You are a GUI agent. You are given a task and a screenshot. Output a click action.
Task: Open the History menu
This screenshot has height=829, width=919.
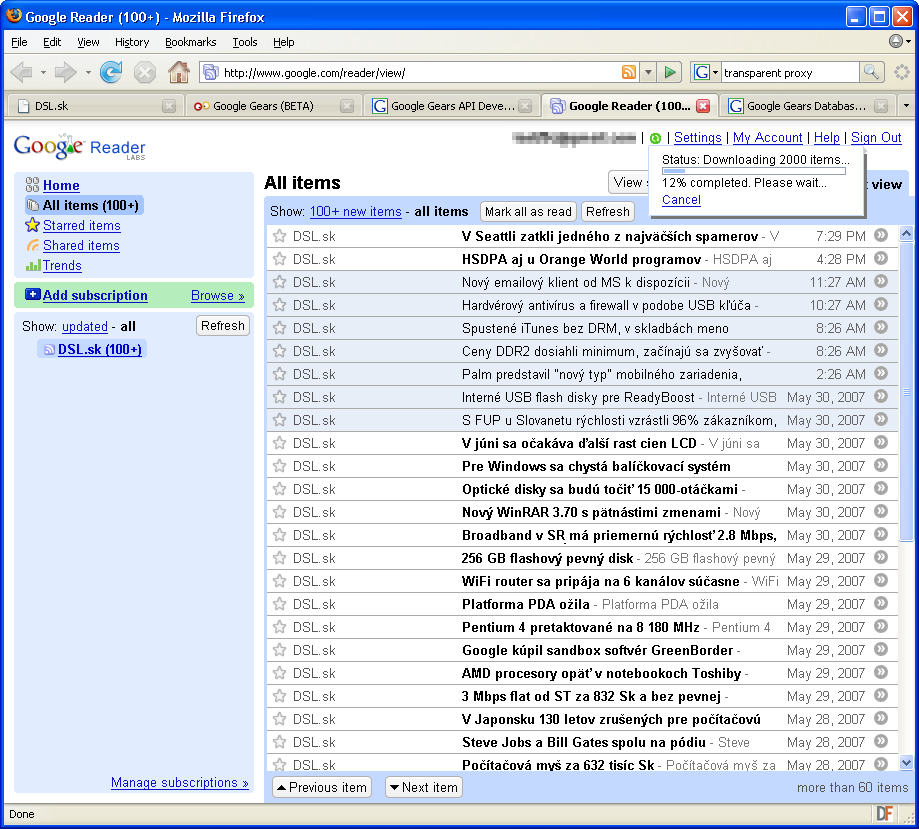[132, 42]
